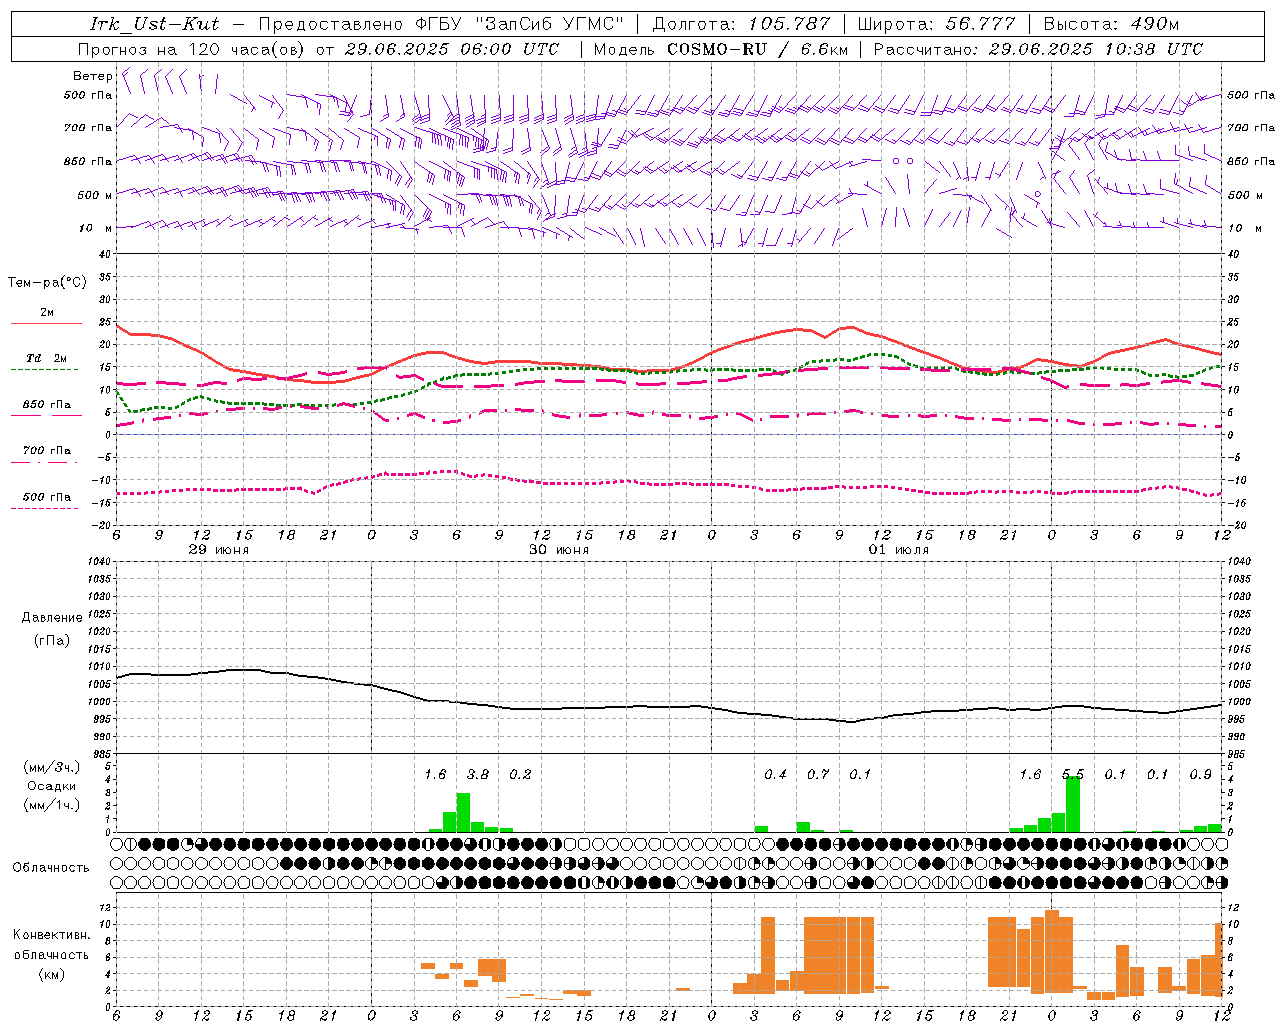Viewport: 1280px width, 1024px height.
Task: Click the '(гПа)' unit under Давление
Action: pos(52,641)
